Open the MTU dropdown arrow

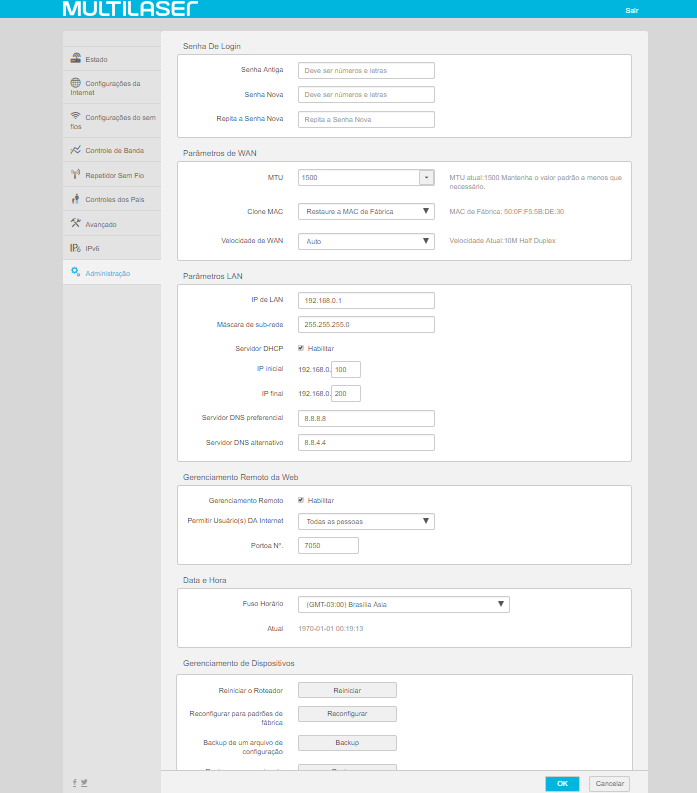point(426,178)
